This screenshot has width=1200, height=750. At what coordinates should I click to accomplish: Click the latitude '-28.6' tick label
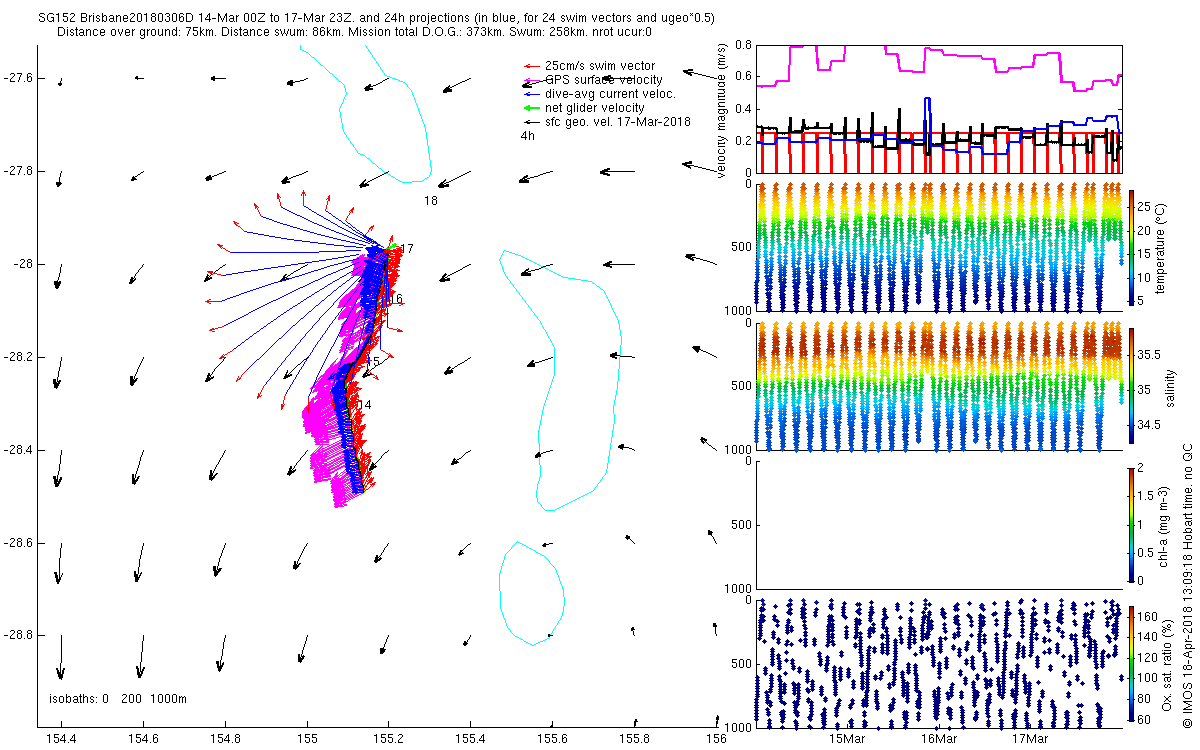click(20, 543)
